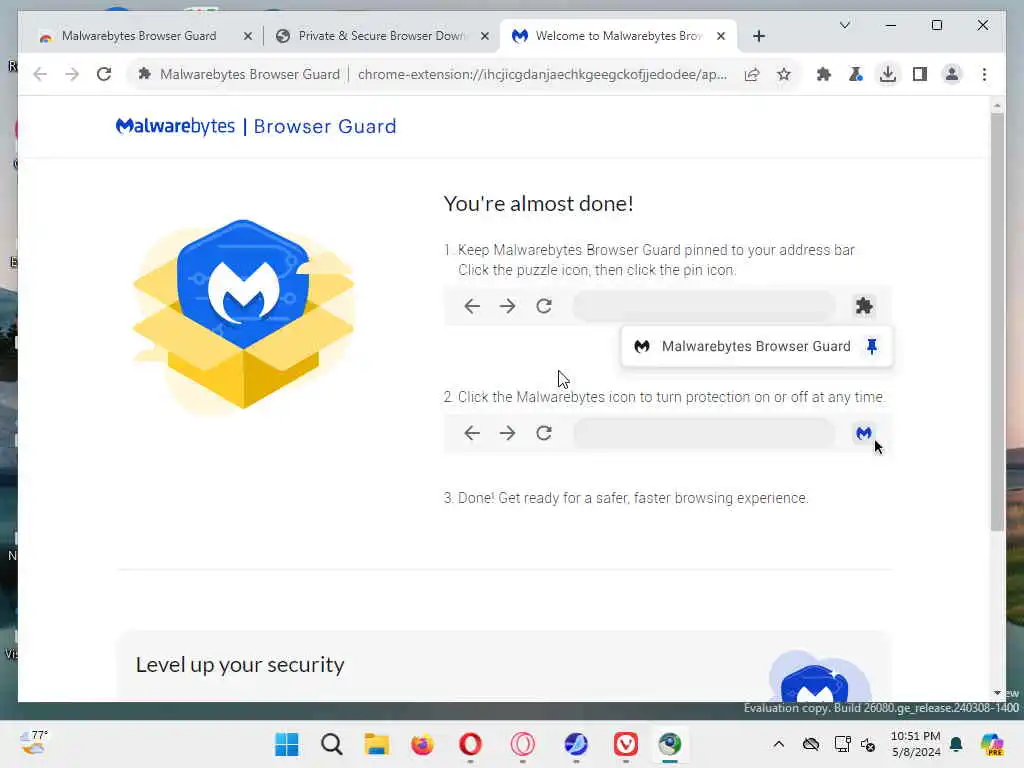Close the Private & Secure Browser tab
This screenshot has height=768, width=1024.
[x=485, y=36]
